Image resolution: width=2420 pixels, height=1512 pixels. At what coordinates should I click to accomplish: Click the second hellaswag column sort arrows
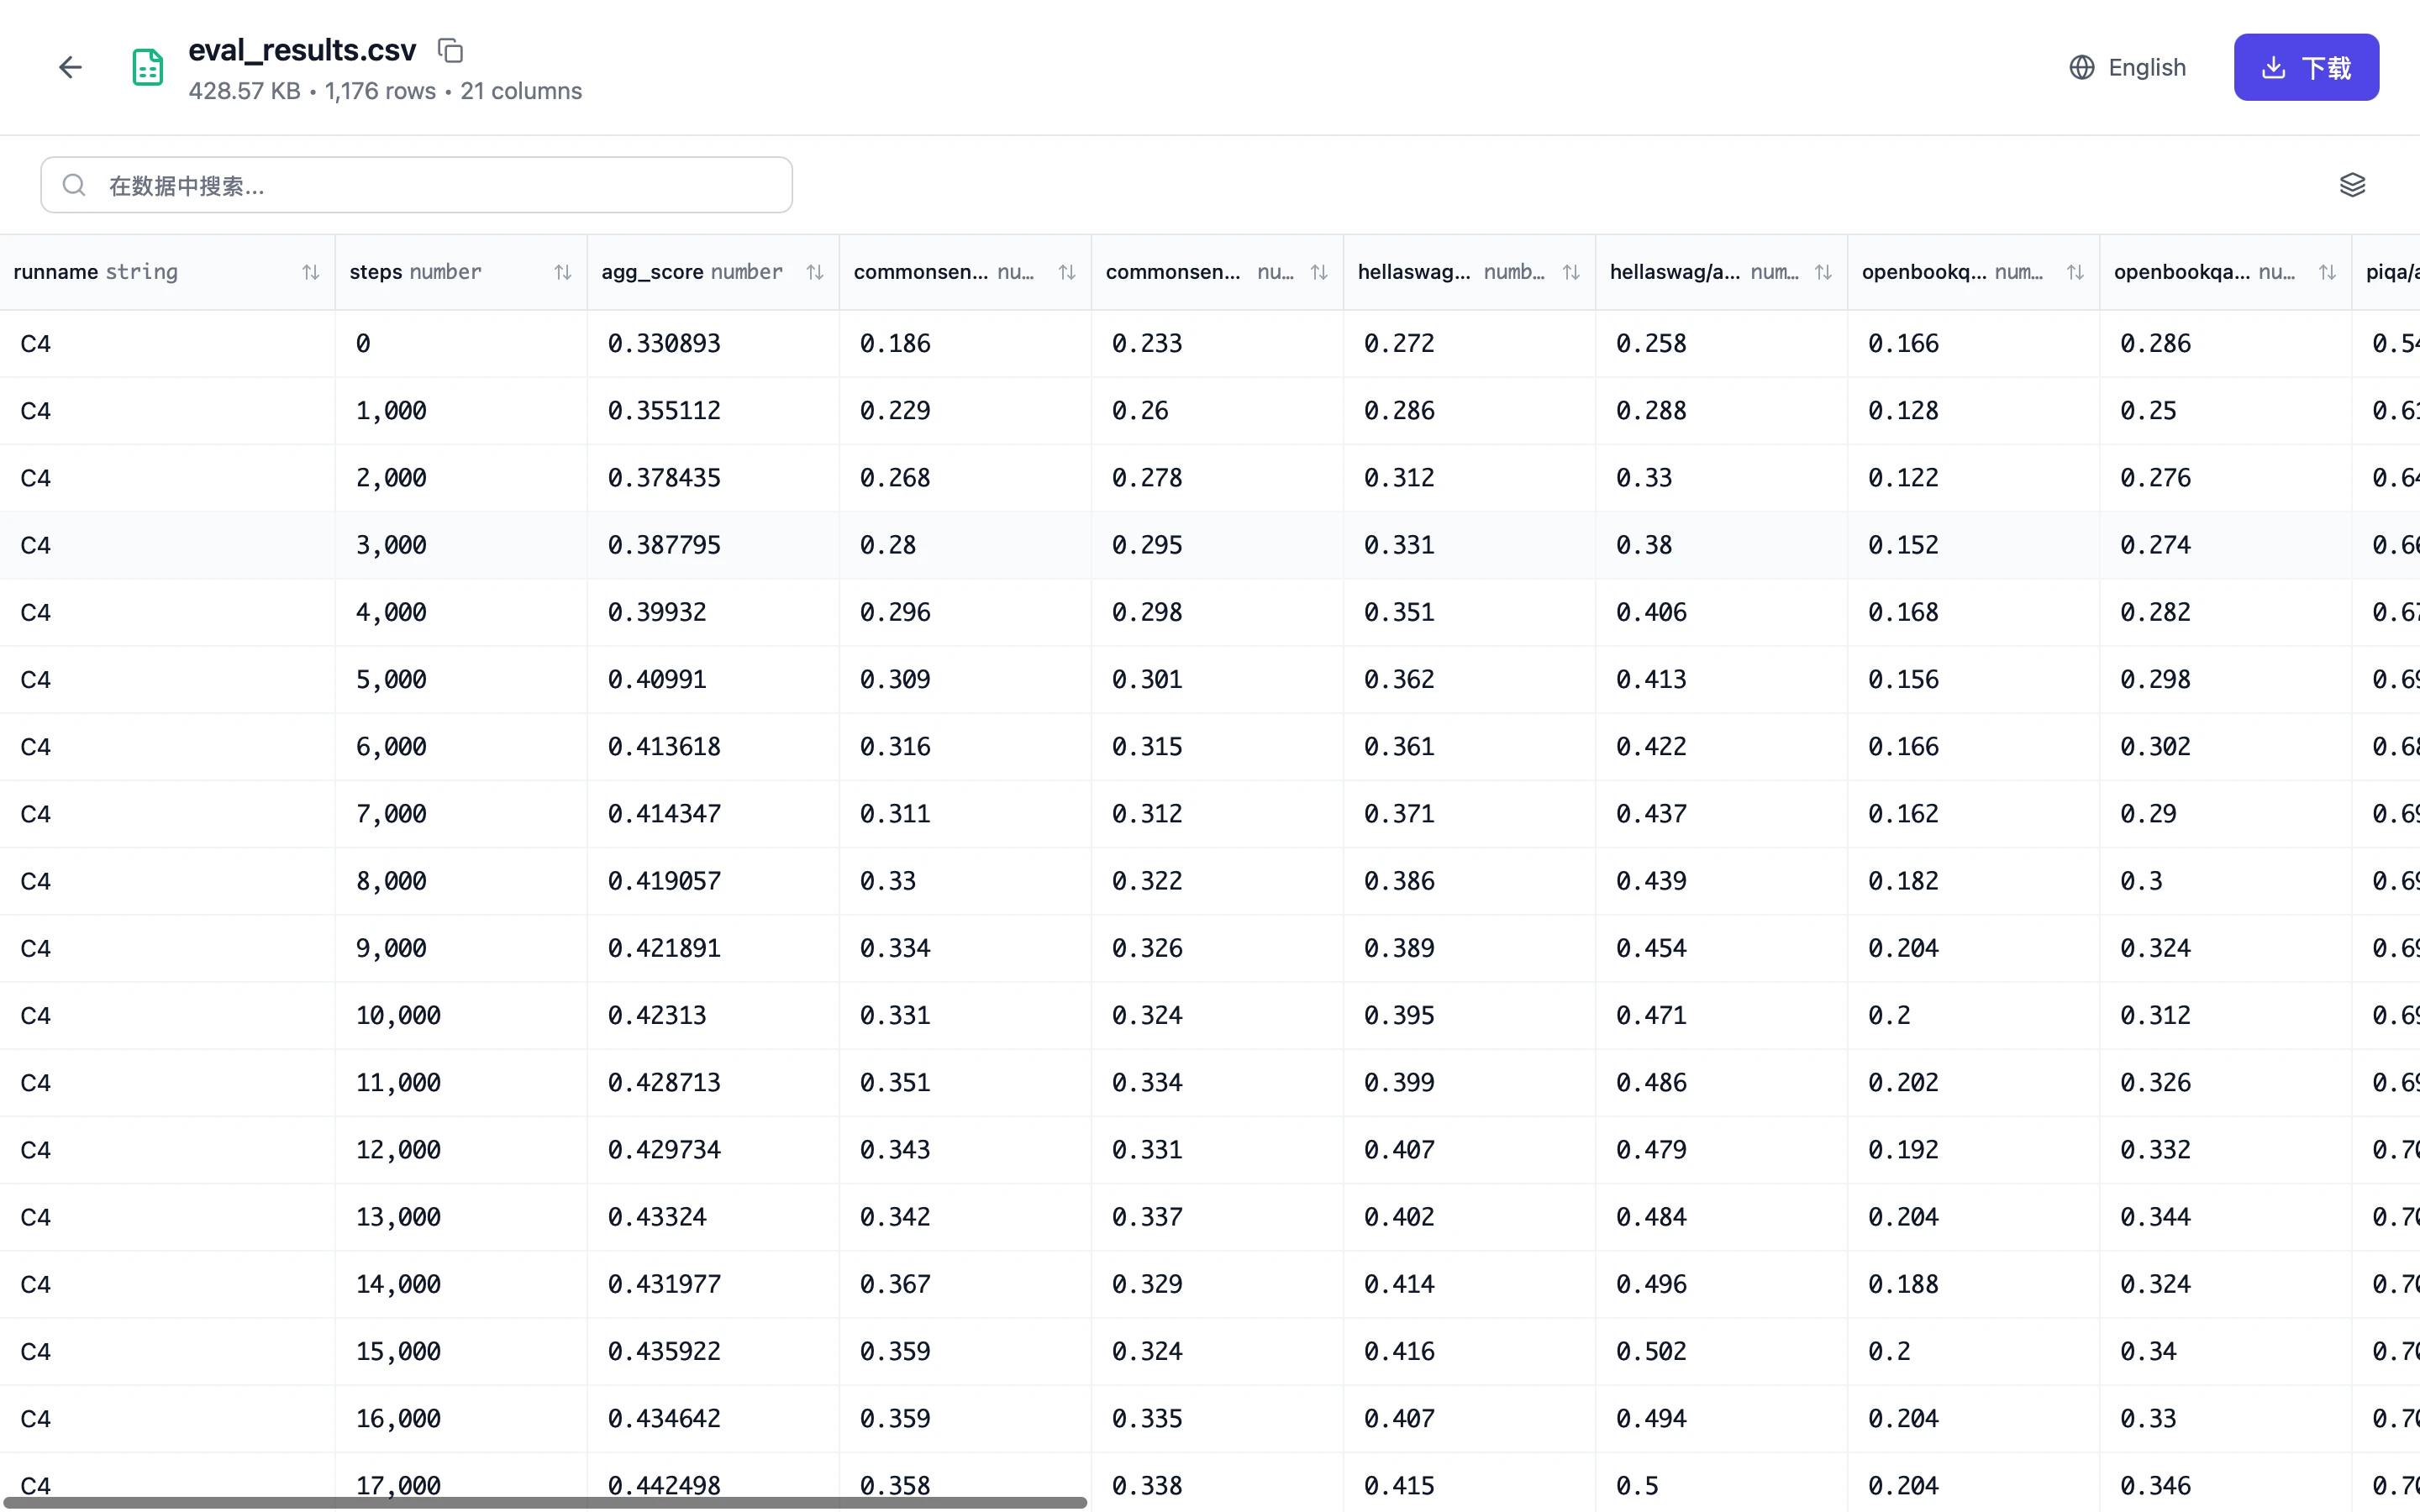1822,272
